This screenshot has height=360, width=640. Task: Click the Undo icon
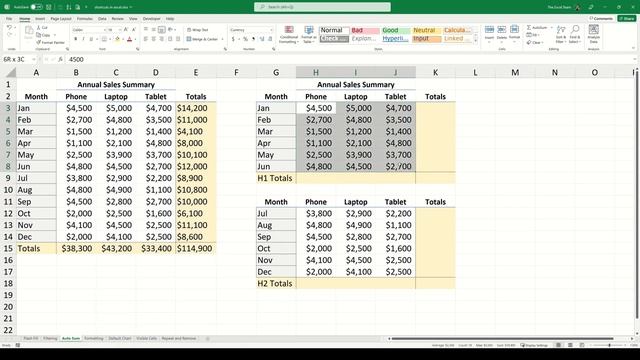click(x=9, y=27)
